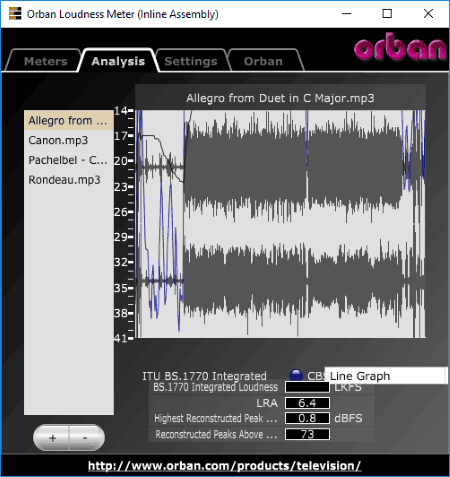450x477 pixels.
Task: Maximize the Orban Loudness Meter window
Action: click(387, 14)
